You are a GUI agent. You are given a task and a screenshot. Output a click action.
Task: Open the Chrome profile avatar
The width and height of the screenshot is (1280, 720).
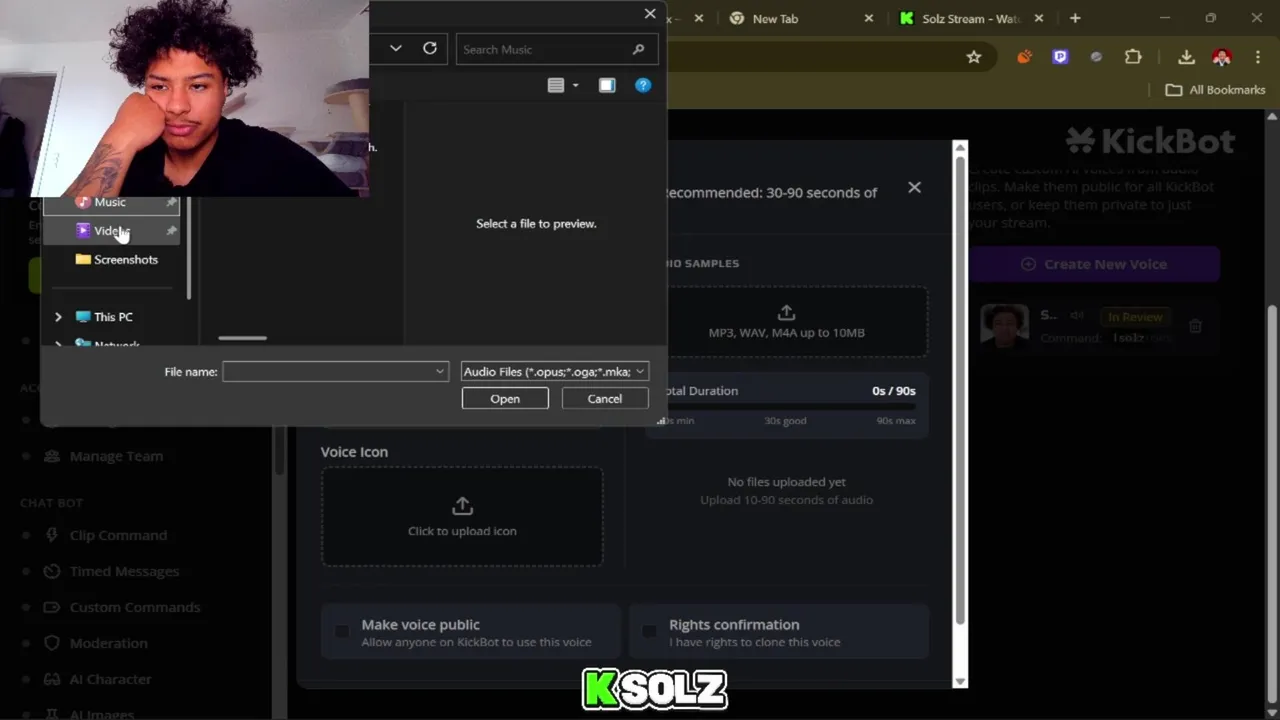1221,57
